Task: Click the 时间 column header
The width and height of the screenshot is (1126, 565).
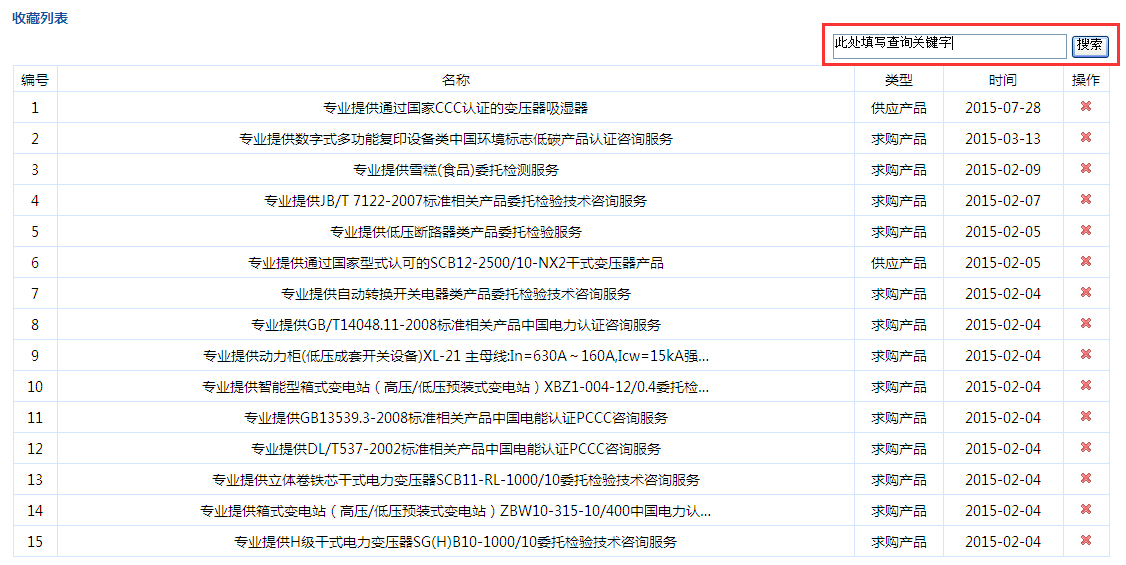Action: [1002, 80]
